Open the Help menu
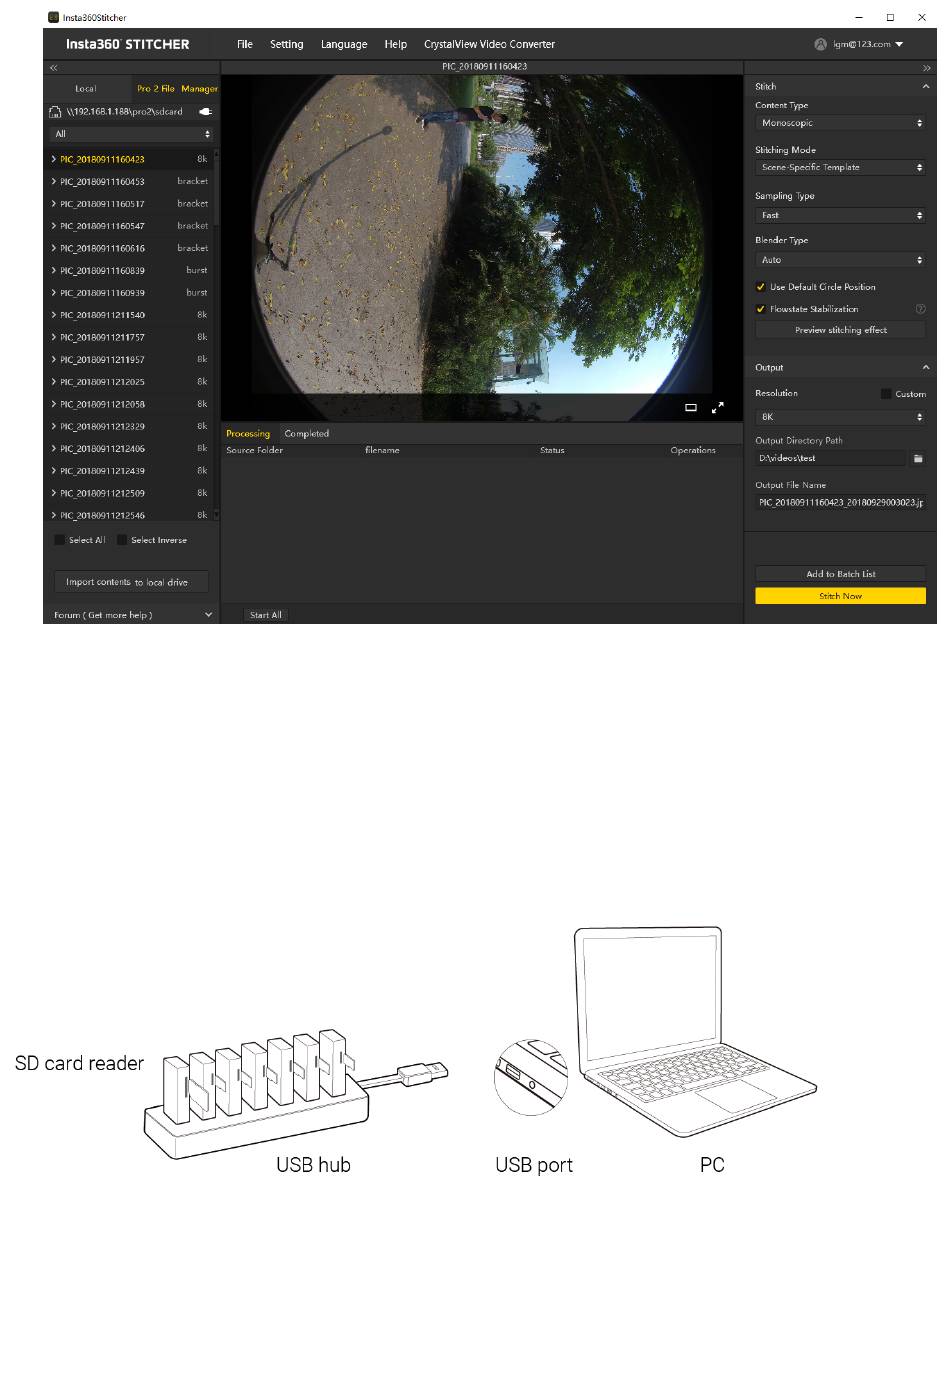Screen dimensions: 950x1386 396,44
